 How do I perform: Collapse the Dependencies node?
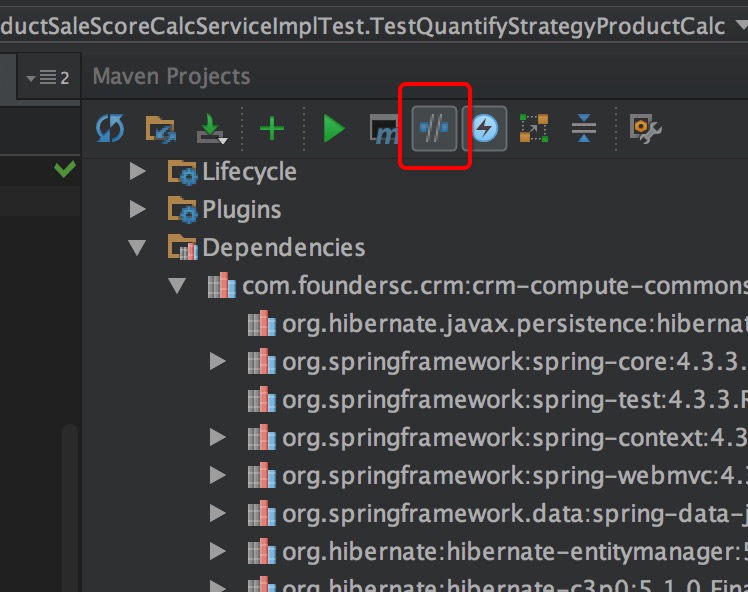137,248
